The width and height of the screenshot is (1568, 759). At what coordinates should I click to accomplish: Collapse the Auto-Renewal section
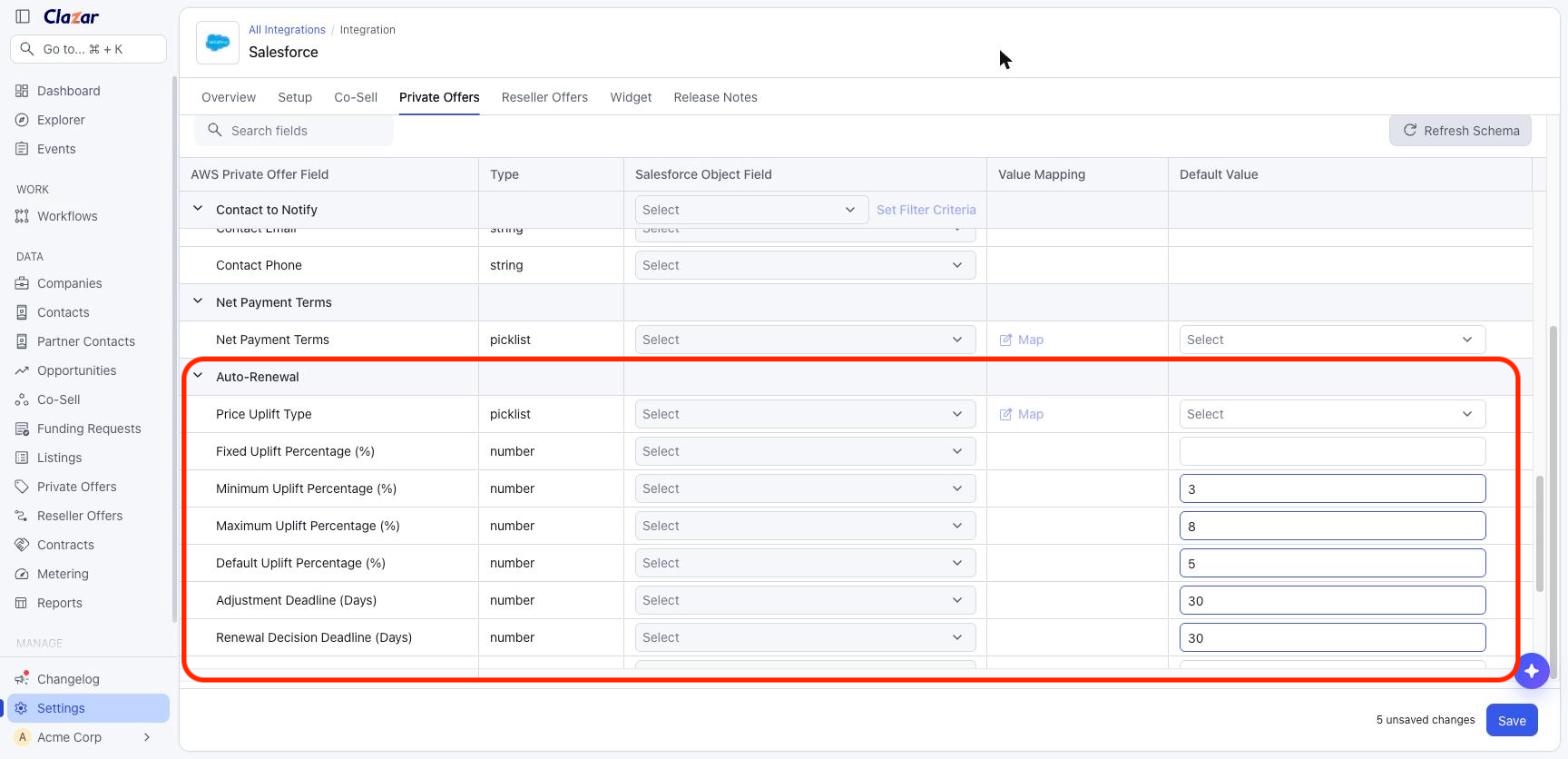coord(198,376)
